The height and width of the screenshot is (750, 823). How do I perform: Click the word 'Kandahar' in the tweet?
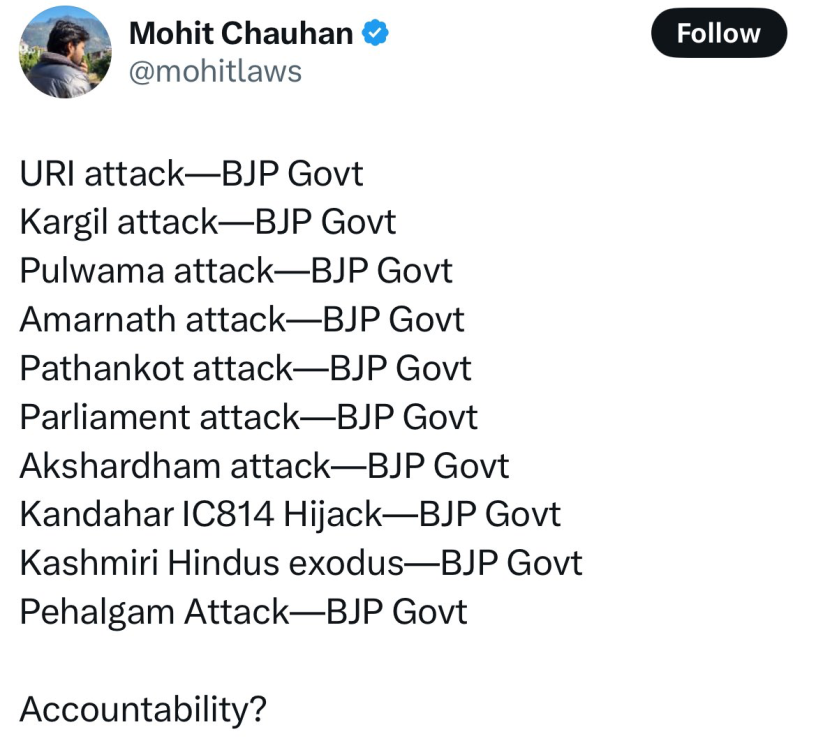point(97,514)
